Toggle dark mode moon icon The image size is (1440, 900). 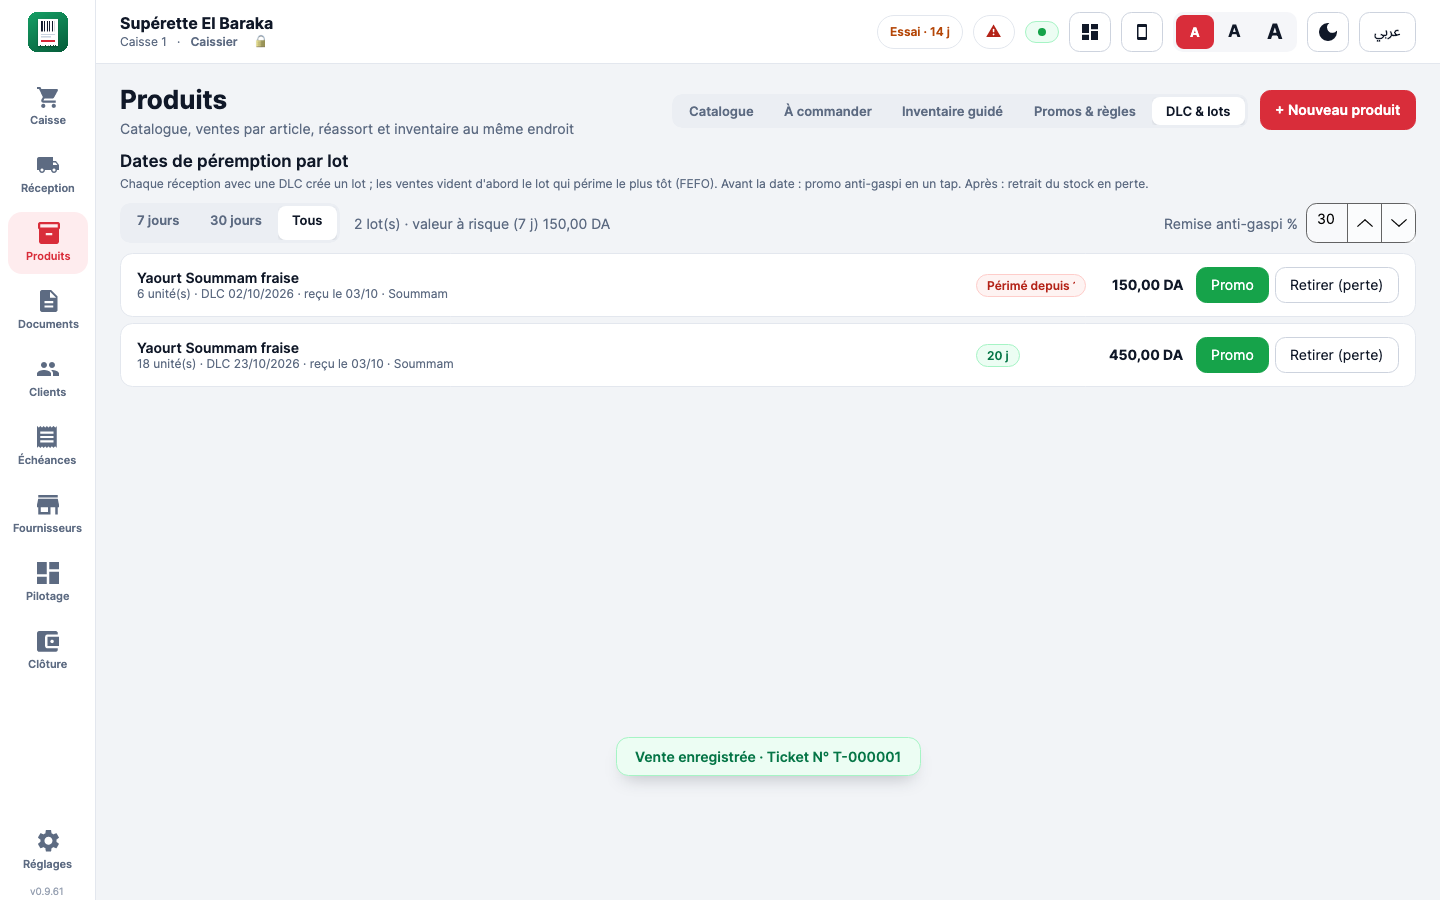pos(1328,32)
